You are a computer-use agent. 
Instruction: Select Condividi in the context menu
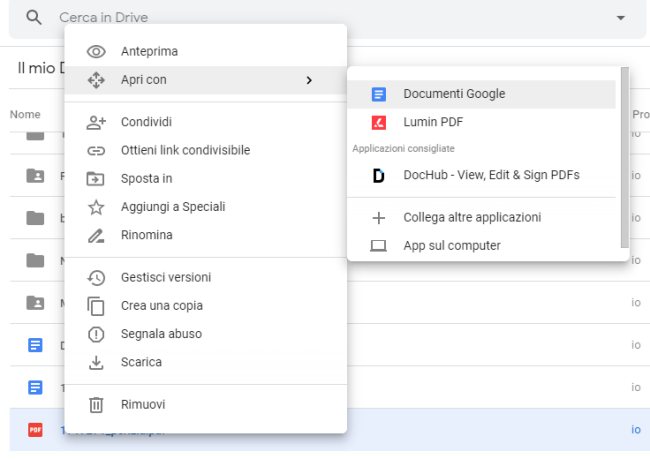206,122
